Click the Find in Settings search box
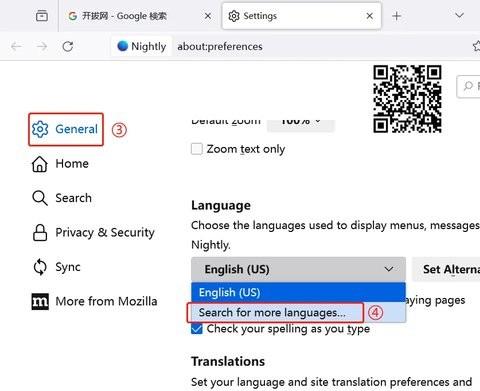This screenshot has height=391, width=480. 468,86
